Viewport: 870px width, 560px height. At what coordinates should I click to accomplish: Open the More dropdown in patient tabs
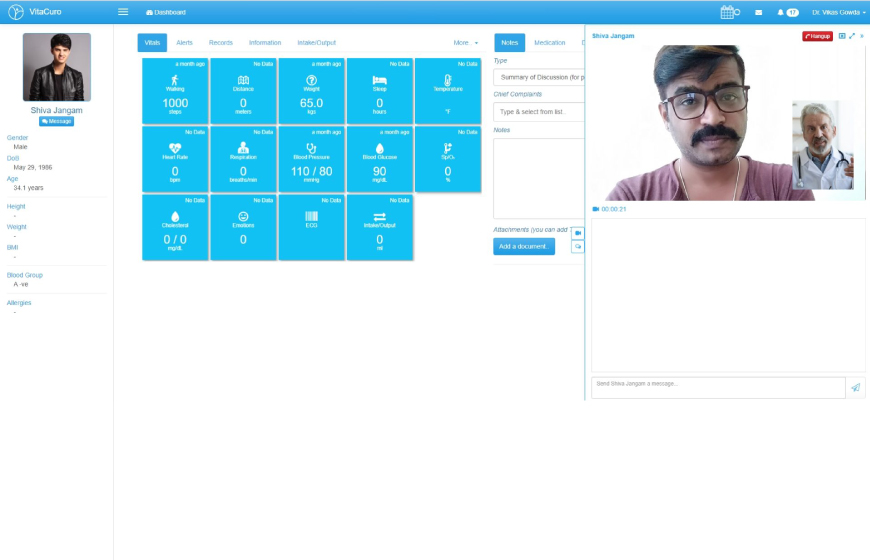coord(466,43)
